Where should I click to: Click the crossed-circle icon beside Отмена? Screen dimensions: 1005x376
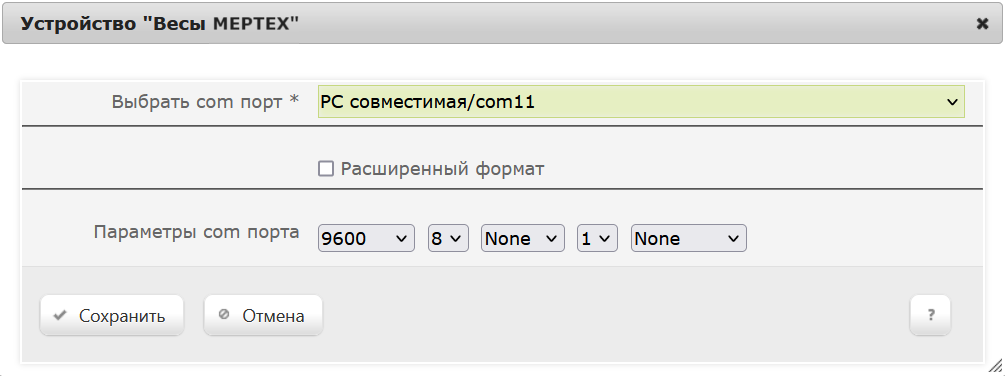(x=224, y=315)
